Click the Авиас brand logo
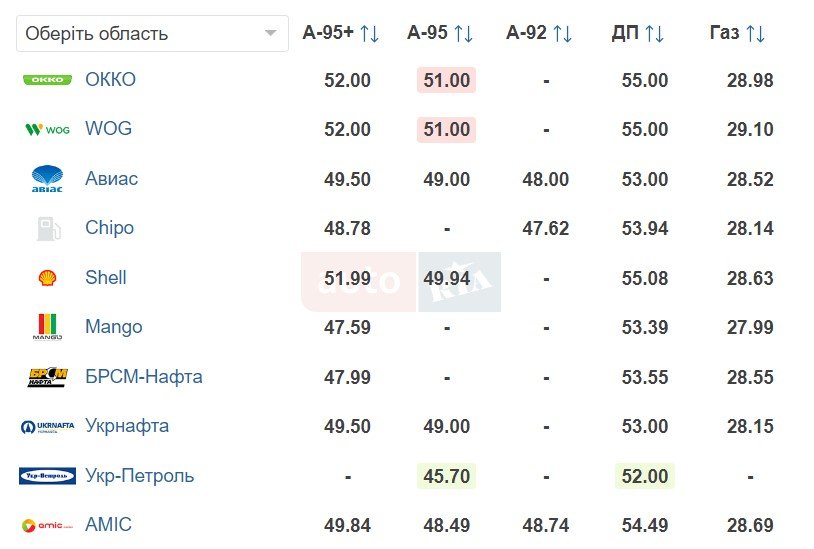The image size is (814, 549). (x=47, y=179)
